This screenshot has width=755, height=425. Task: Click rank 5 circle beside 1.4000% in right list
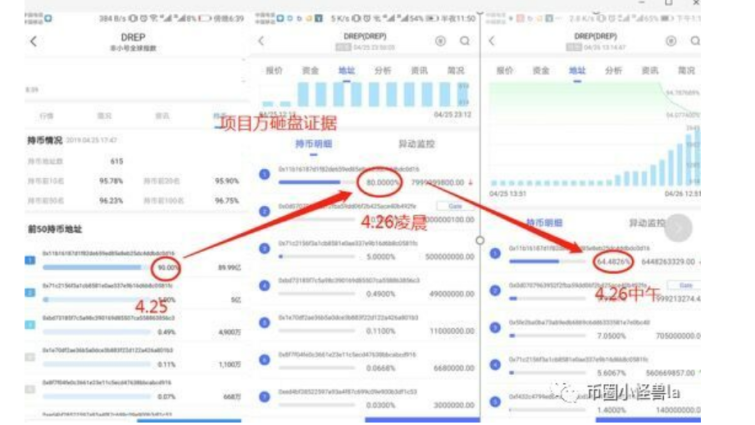point(495,401)
